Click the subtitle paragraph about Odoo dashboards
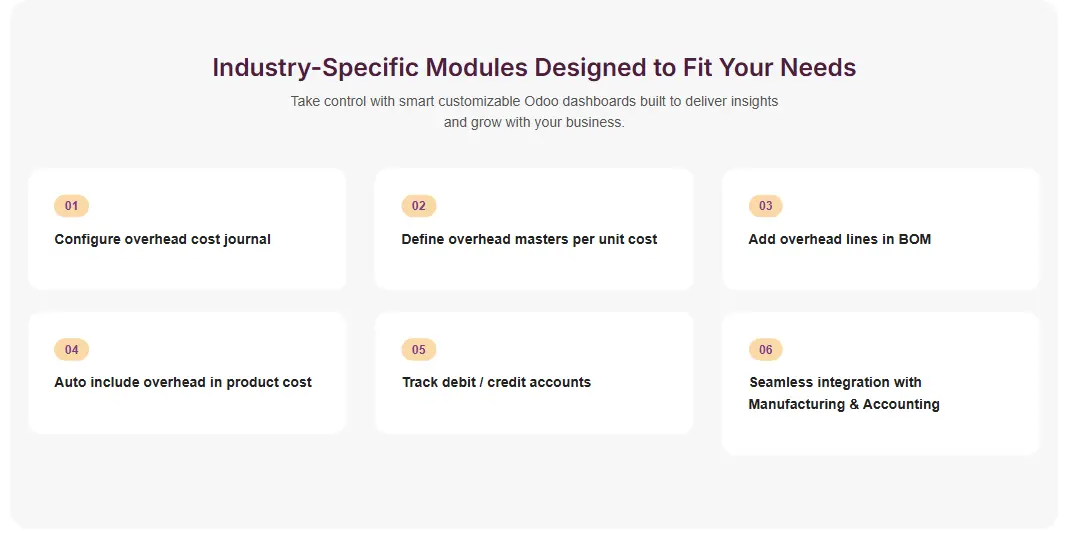 (534, 111)
